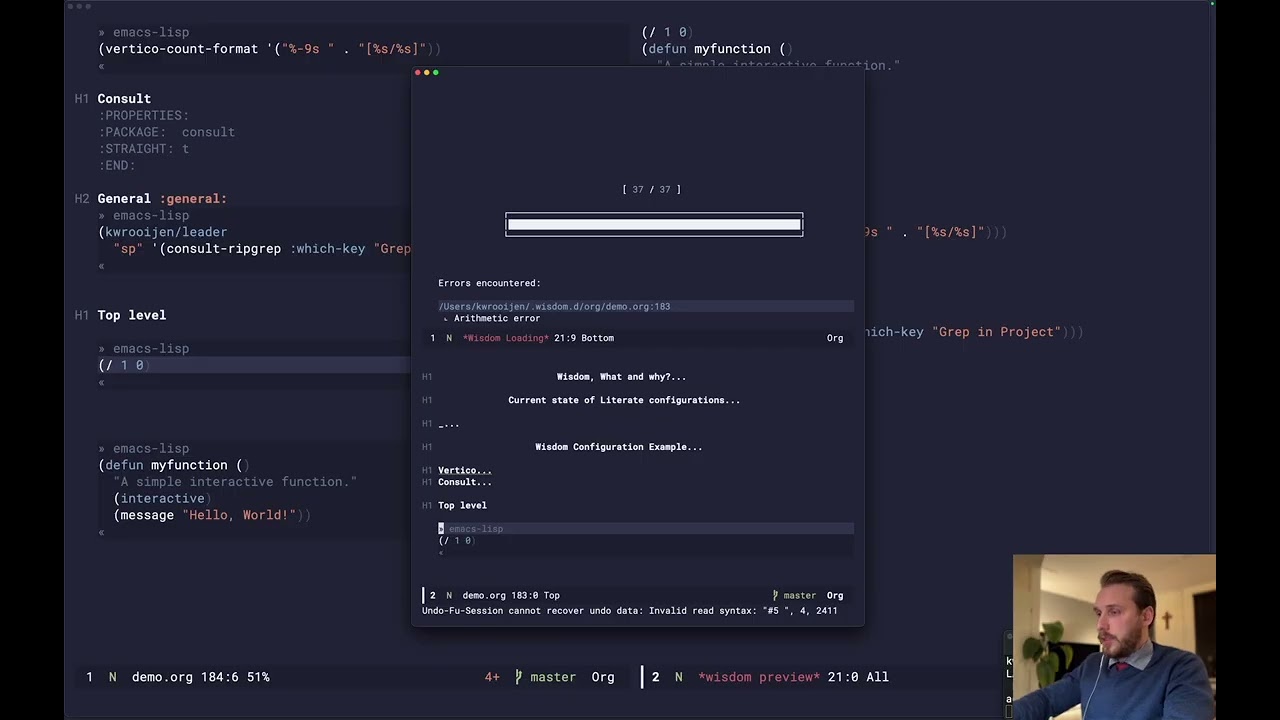Click demo.org buffer name in main modeline

coord(162,677)
